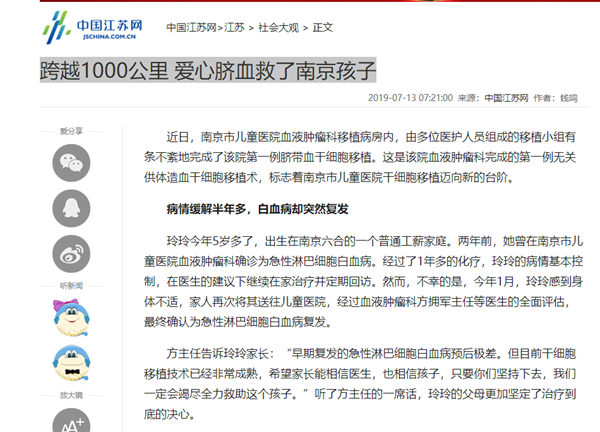Click the A+ magnifier text-size icon
600x432 pixels.
[71, 421]
